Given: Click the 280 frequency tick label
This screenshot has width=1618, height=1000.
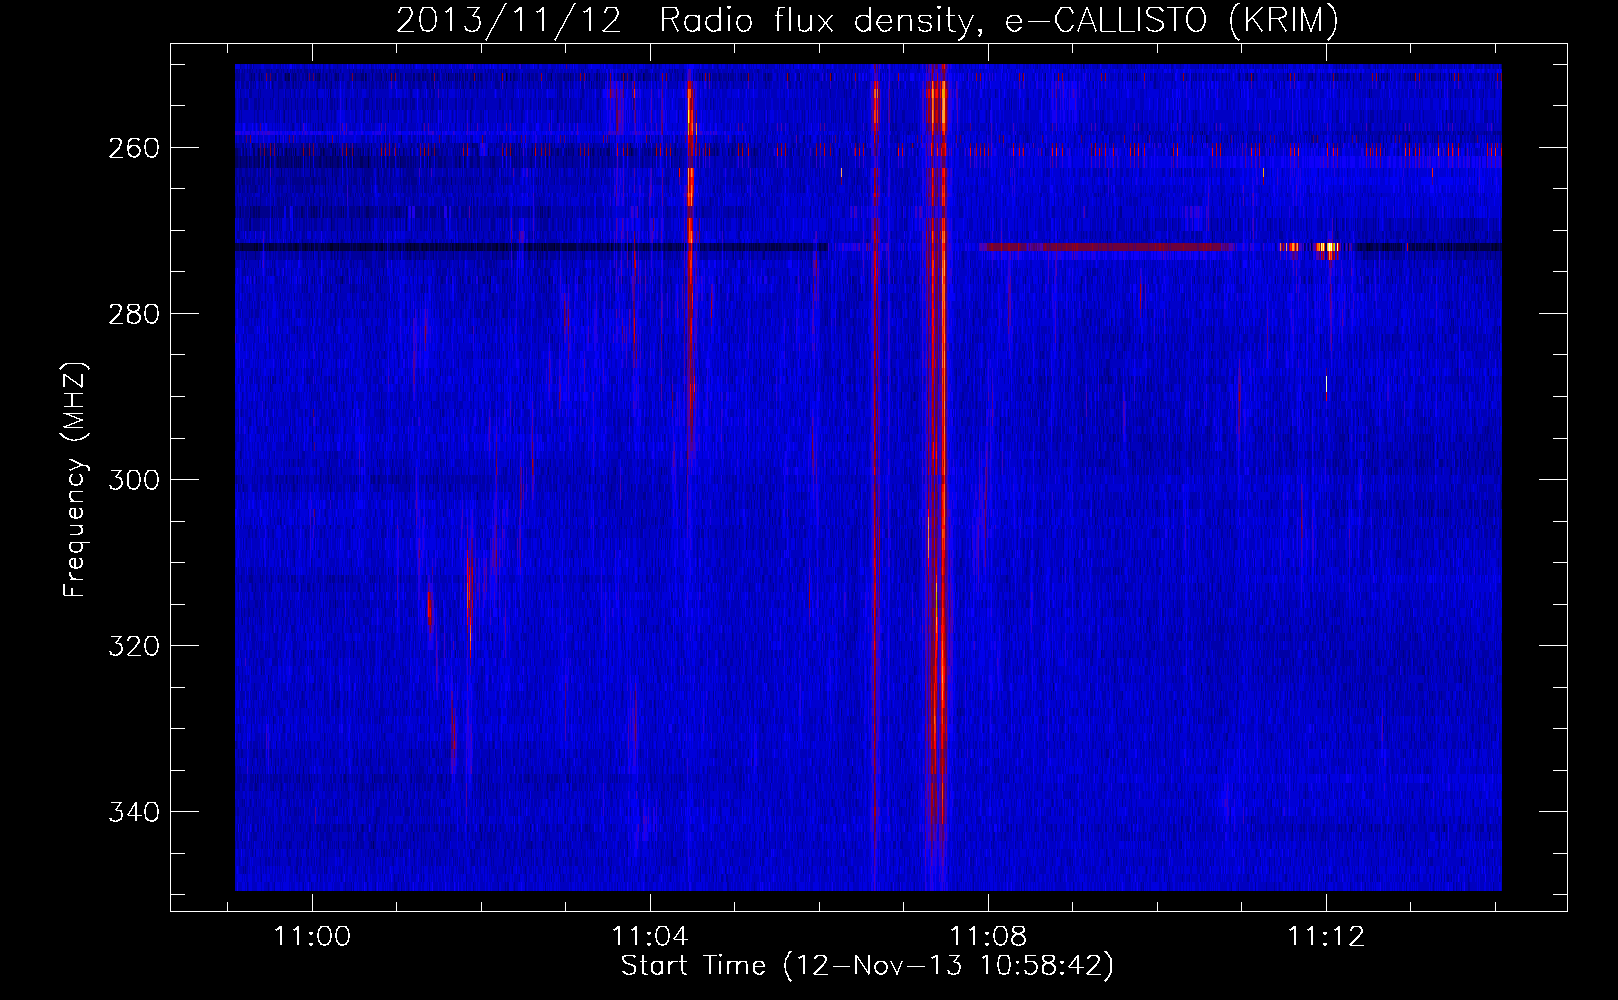Looking at the screenshot, I should [133, 314].
